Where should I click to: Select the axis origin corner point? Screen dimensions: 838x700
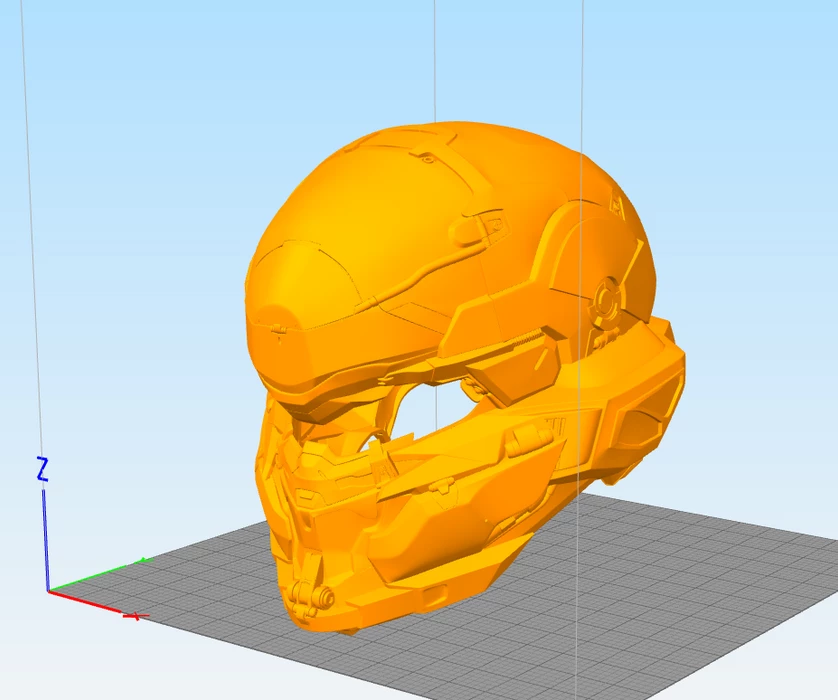pyautogui.click(x=48, y=591)
